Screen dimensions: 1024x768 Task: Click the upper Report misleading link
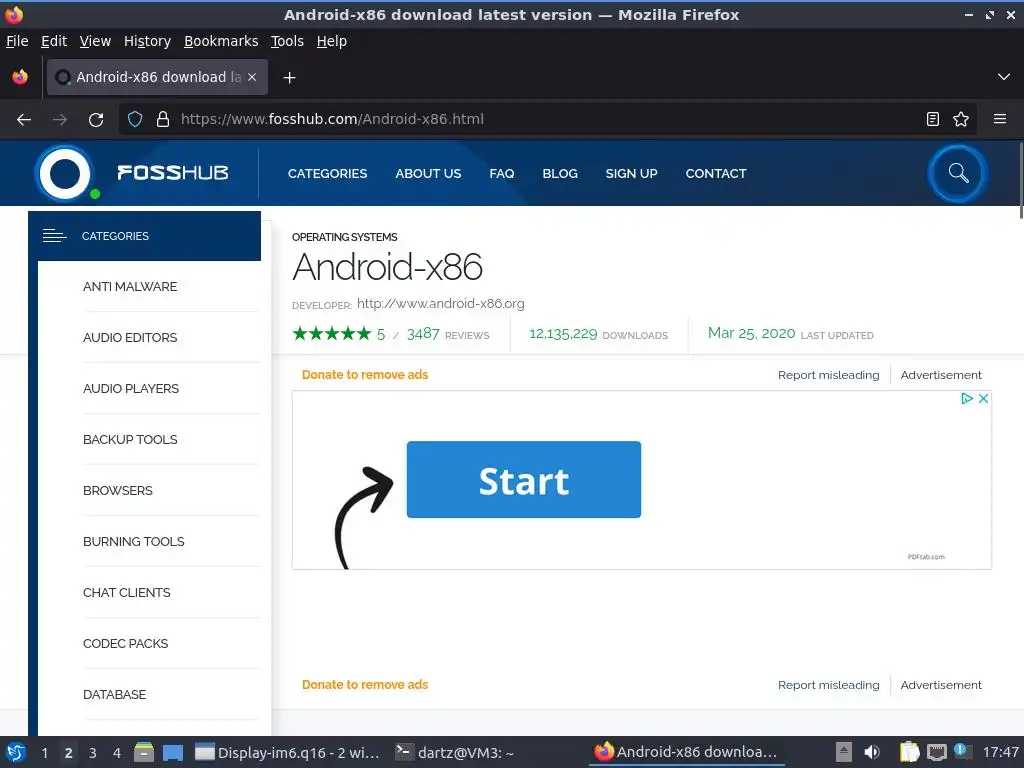point(828,375)
